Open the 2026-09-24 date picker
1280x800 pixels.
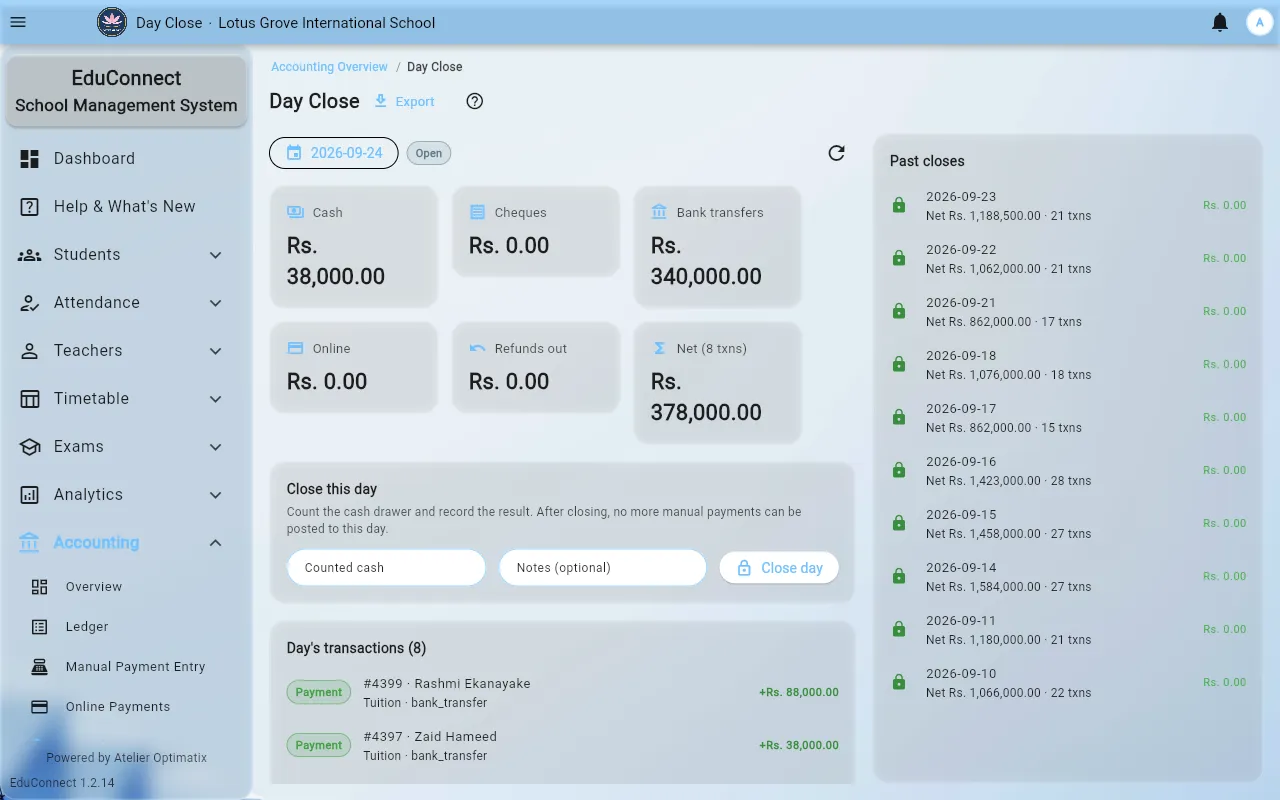pos(334,153)
